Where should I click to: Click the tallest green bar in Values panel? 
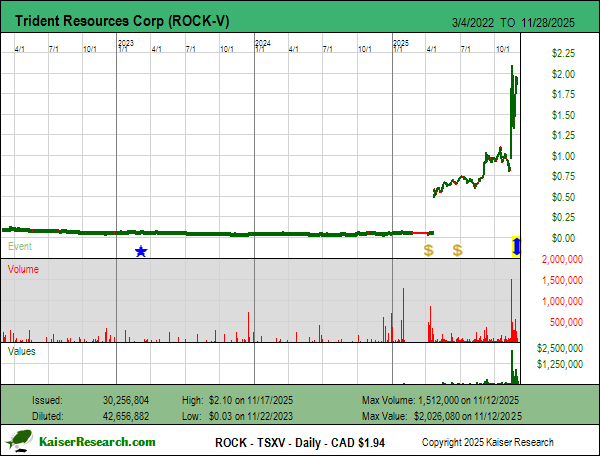click(x=512, y=367)
